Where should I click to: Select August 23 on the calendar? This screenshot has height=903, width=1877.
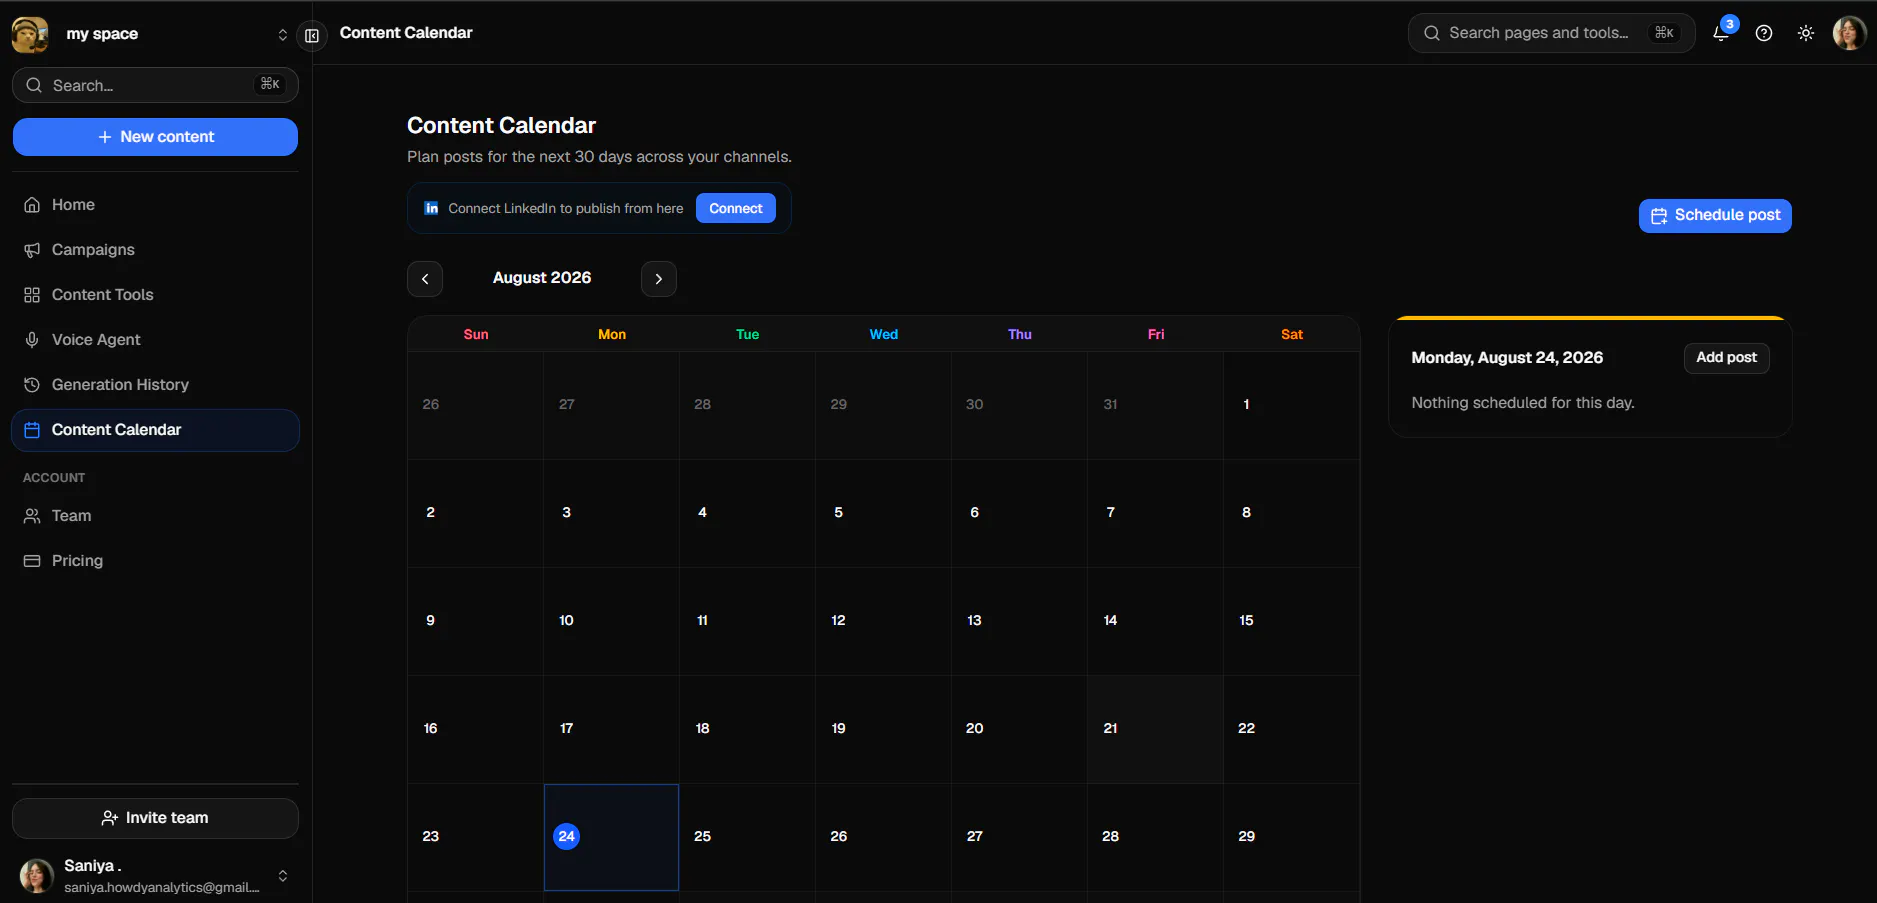click(475, 837)
